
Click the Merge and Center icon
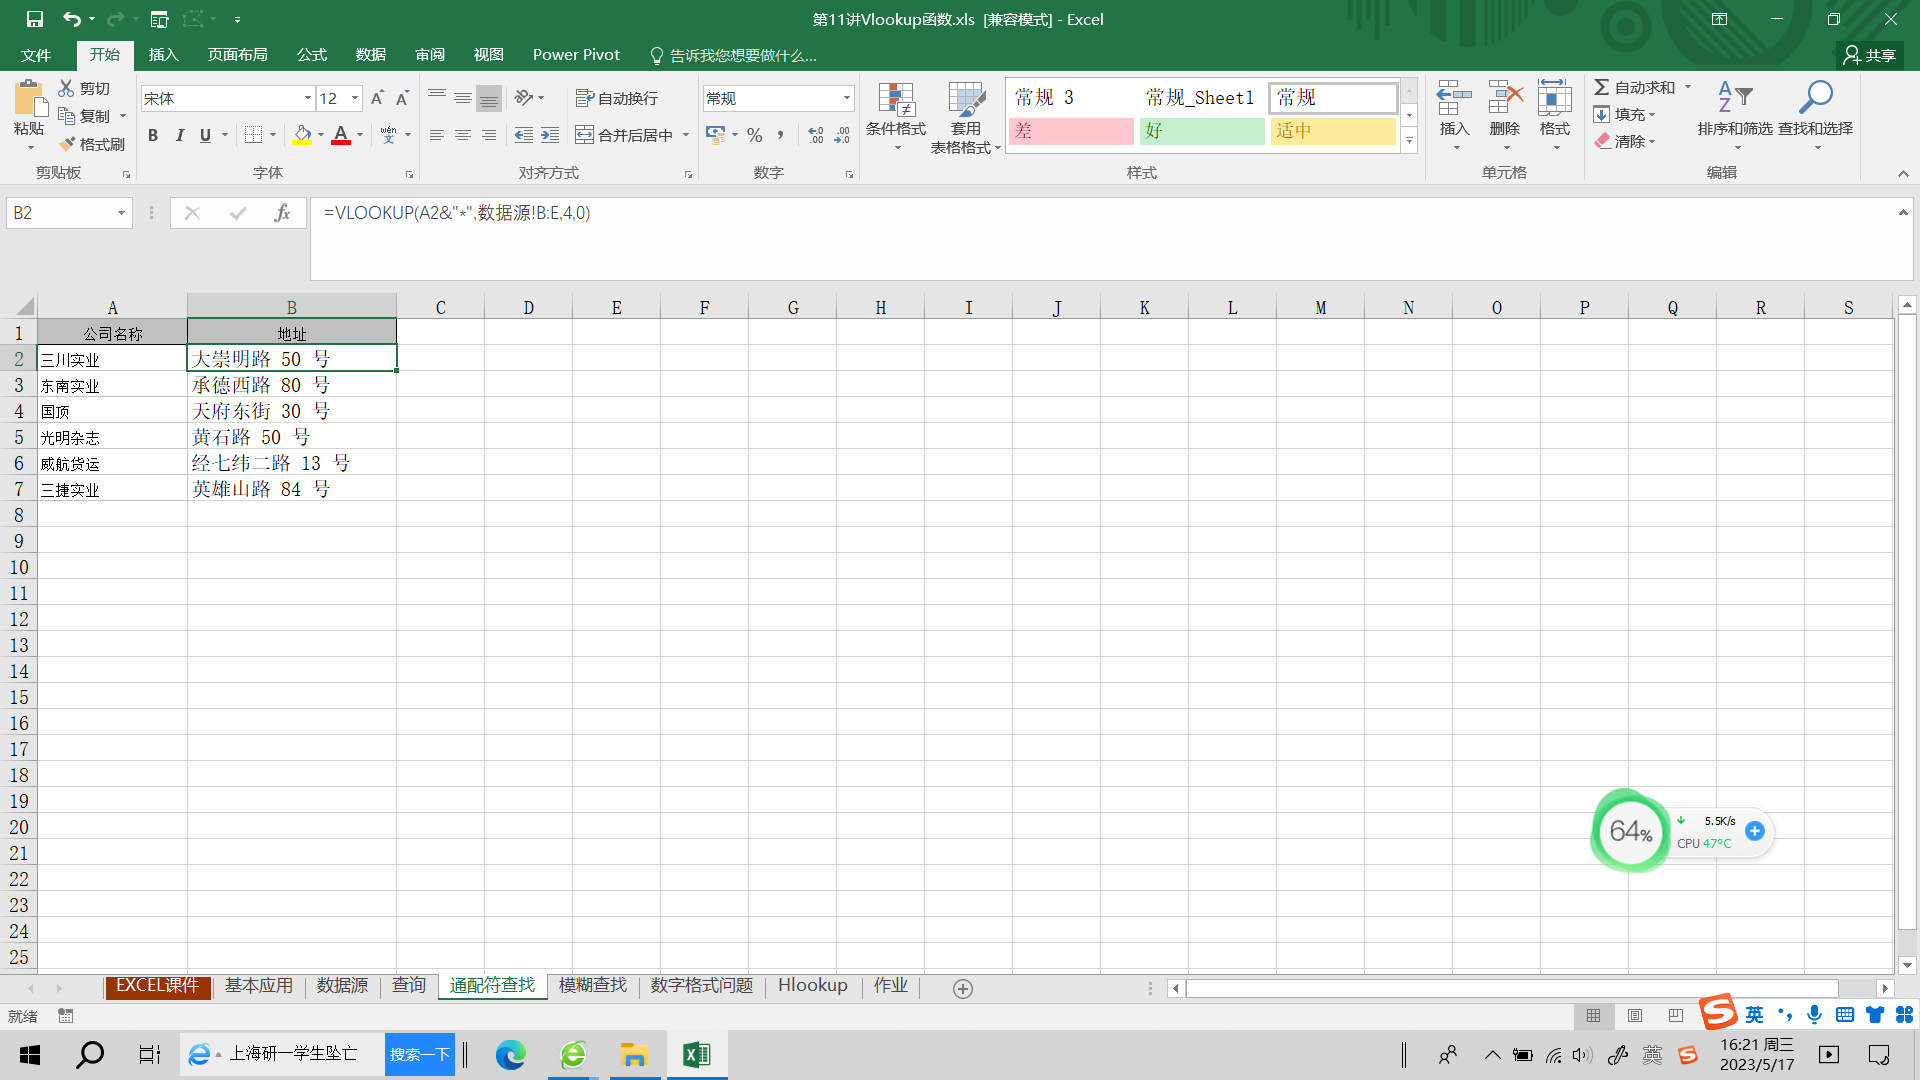[585, 135]
